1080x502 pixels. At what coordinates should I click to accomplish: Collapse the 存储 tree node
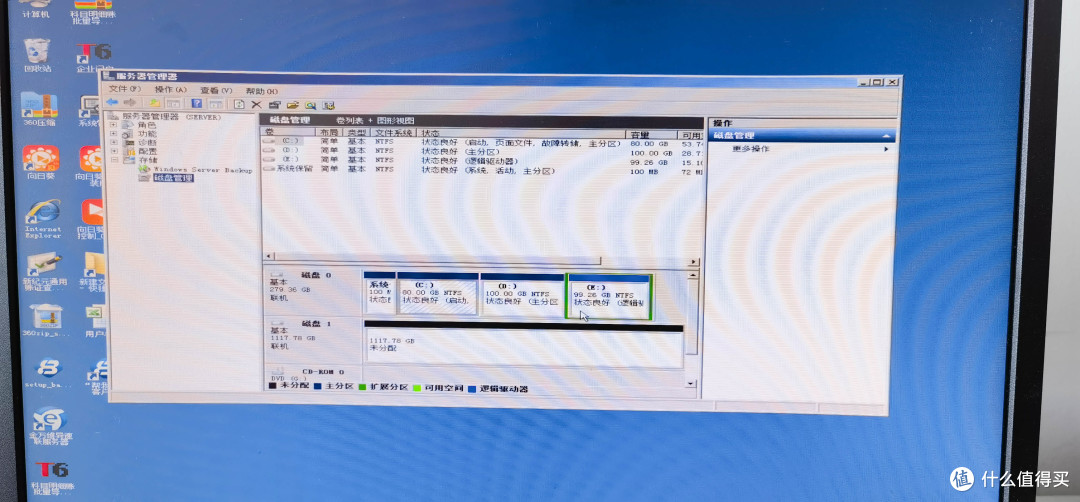click(113, 160)
